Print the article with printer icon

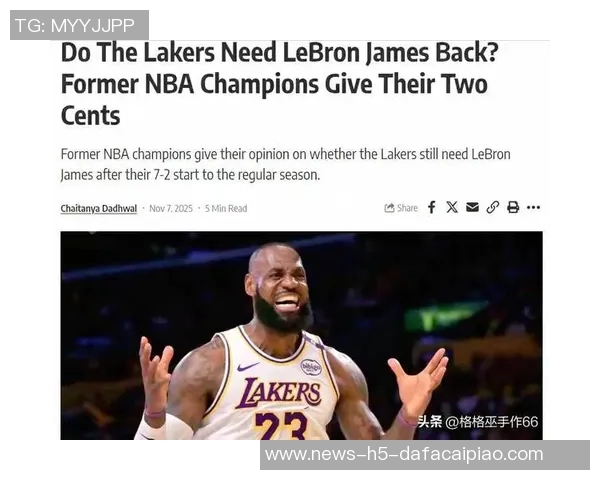513,207
